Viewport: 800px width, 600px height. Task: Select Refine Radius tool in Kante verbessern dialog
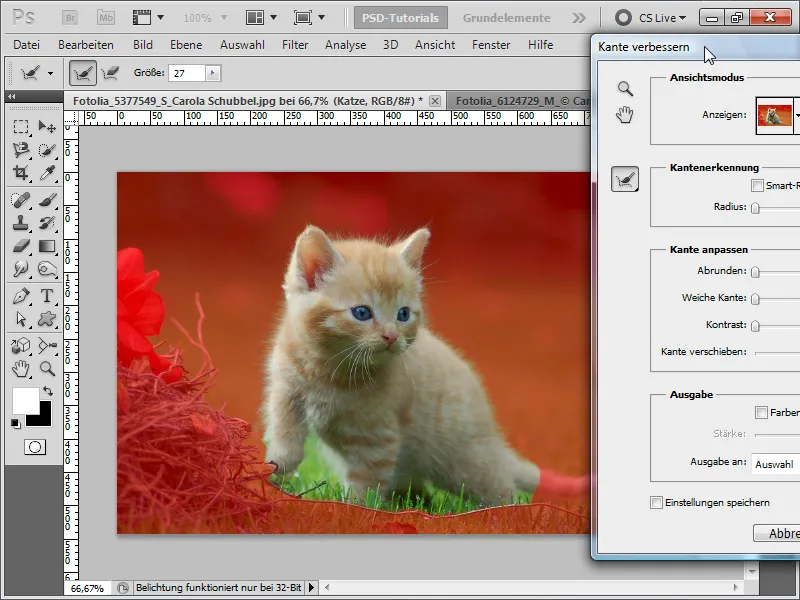click(x=625, y=179)
